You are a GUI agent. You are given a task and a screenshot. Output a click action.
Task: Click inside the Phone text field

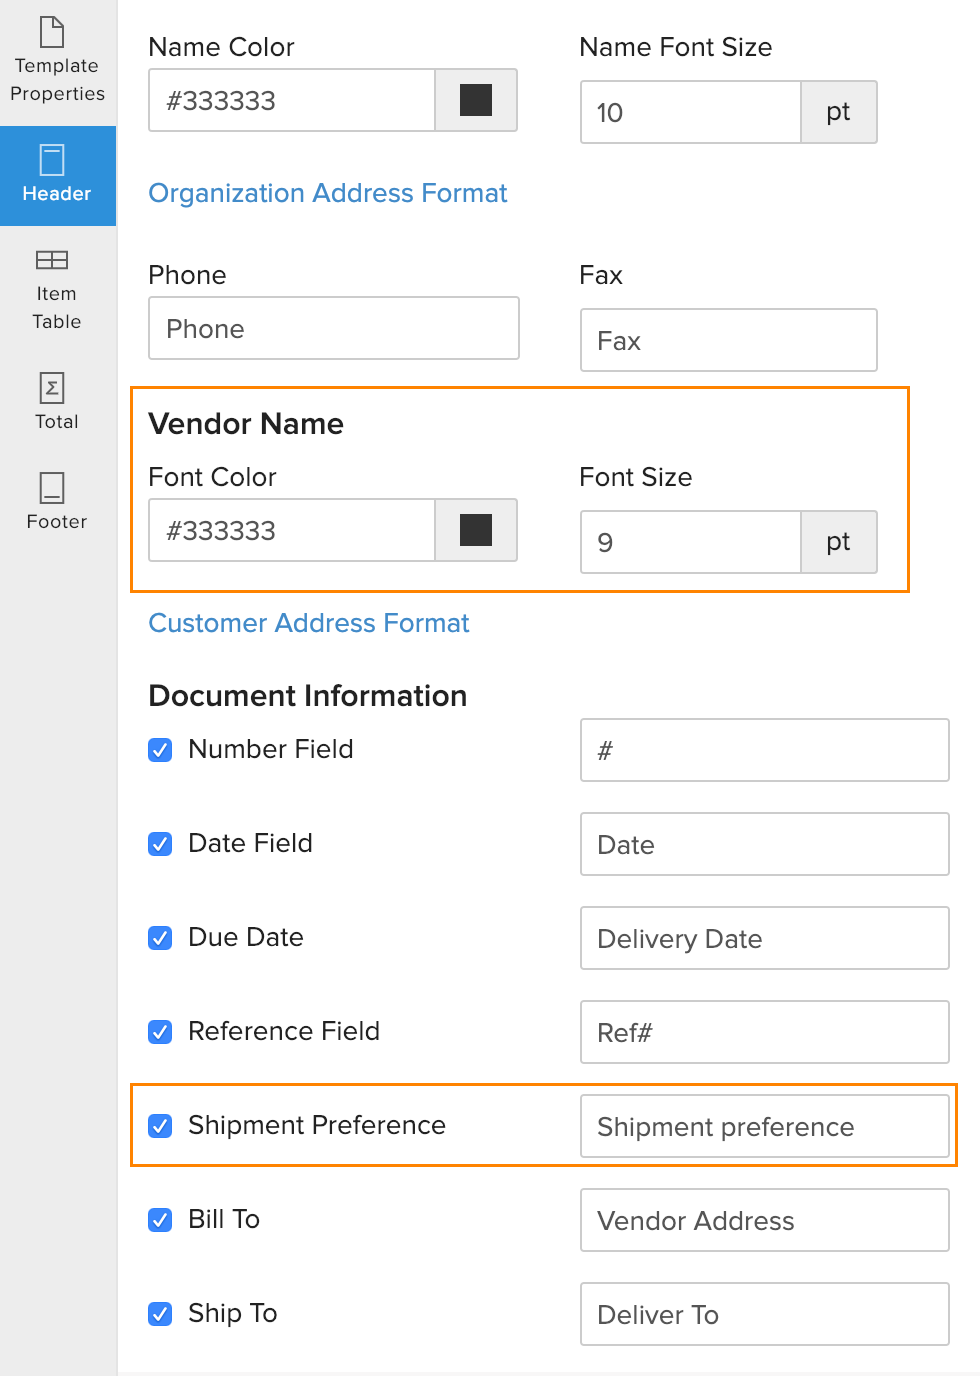(x=333, y=328)
